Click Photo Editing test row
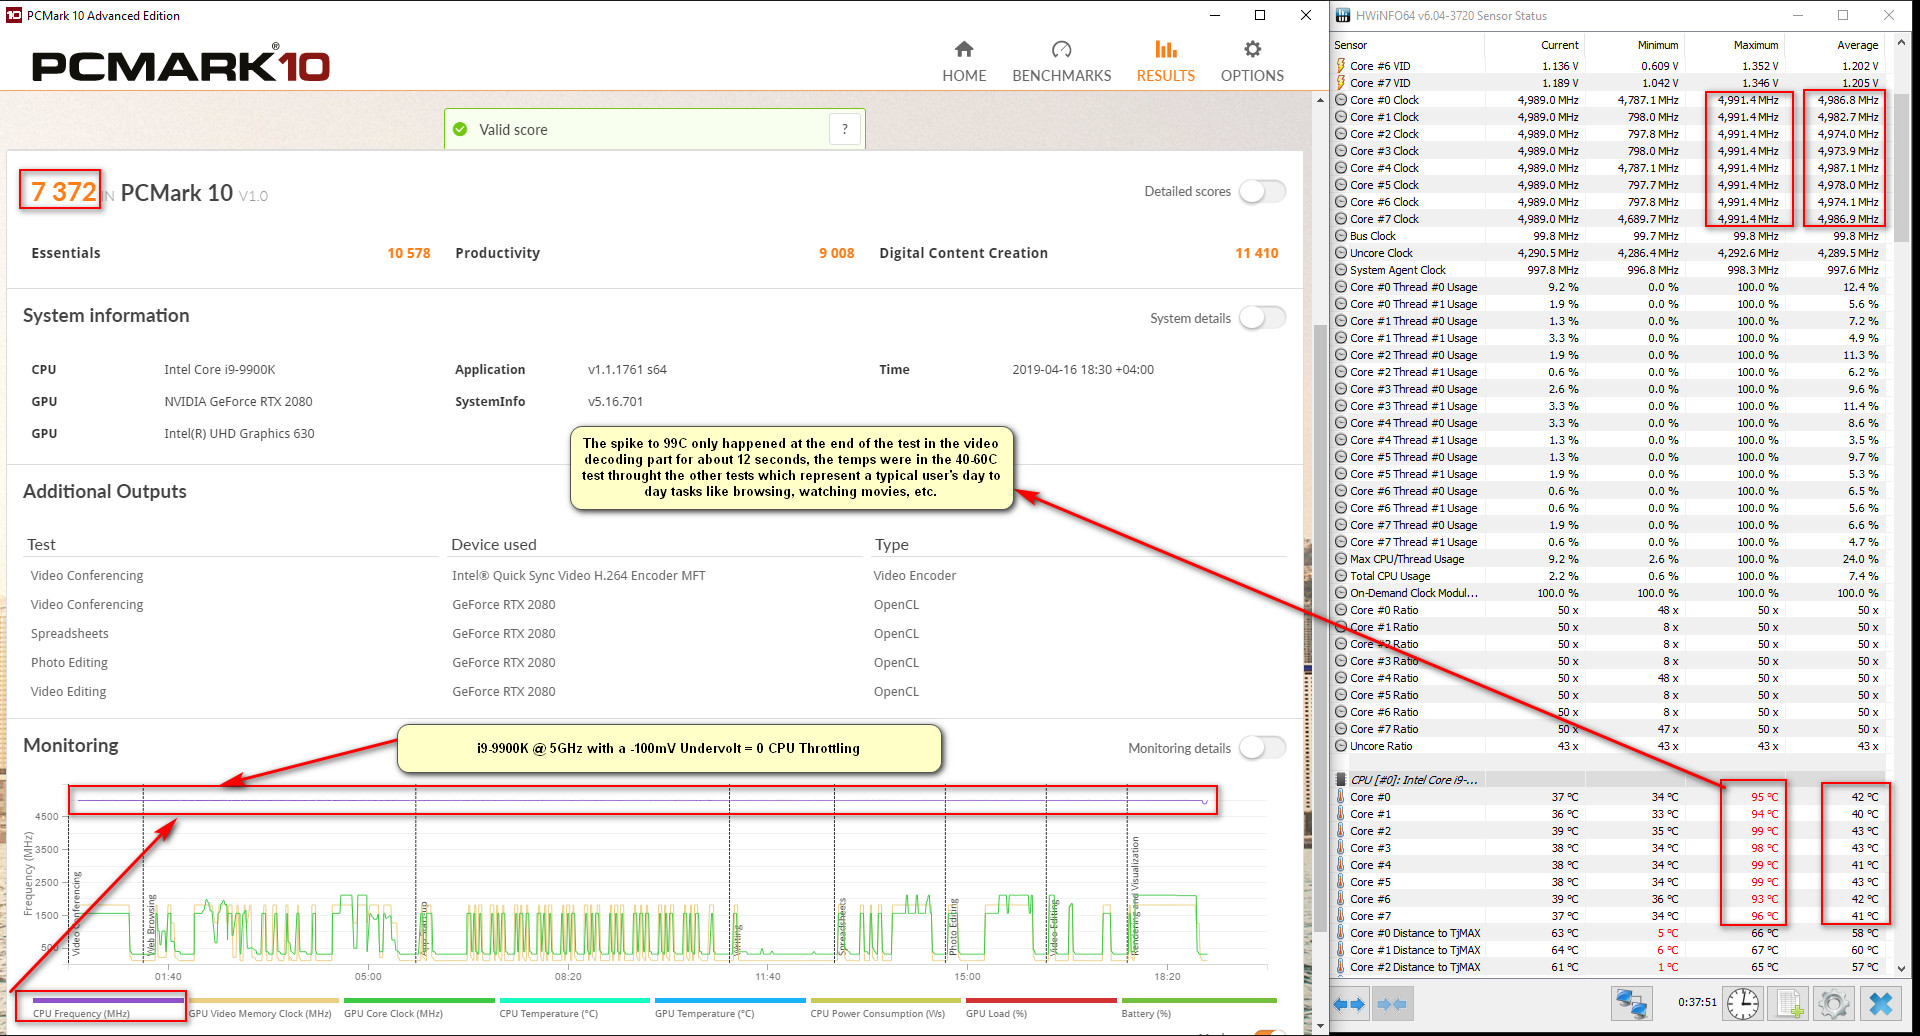The height and width of the screenshot is (1036, 1920). tap(656, 662)
